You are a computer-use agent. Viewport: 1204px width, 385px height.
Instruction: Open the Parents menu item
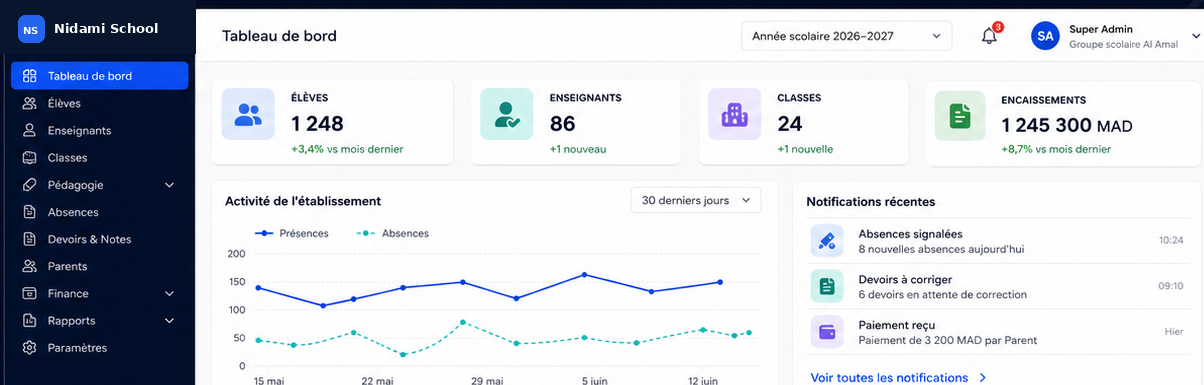(x=99, y=266)
